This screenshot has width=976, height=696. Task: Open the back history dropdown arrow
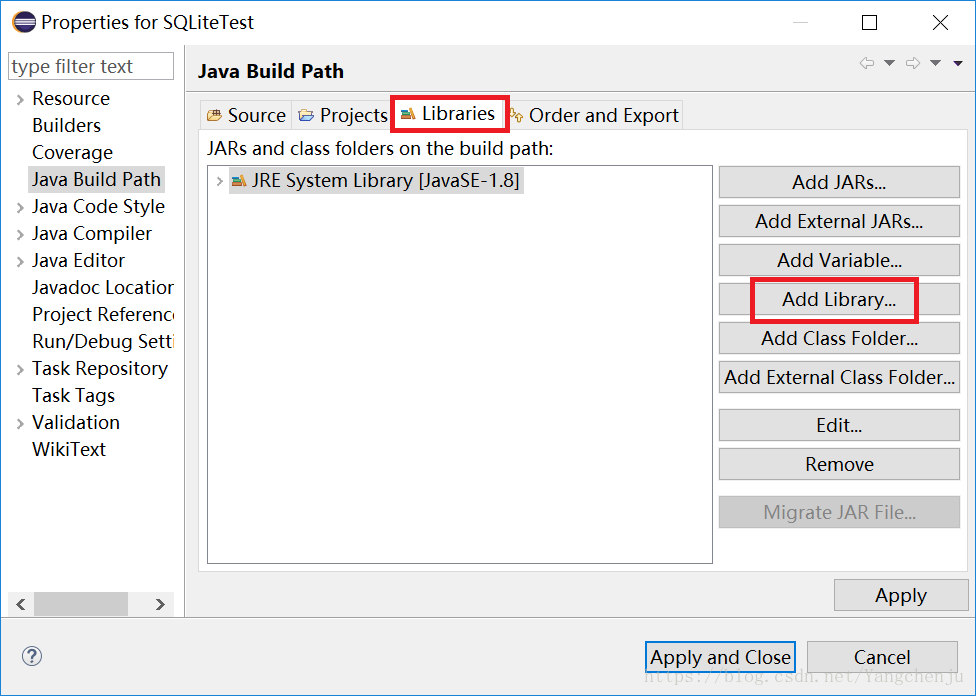point(889,64)
